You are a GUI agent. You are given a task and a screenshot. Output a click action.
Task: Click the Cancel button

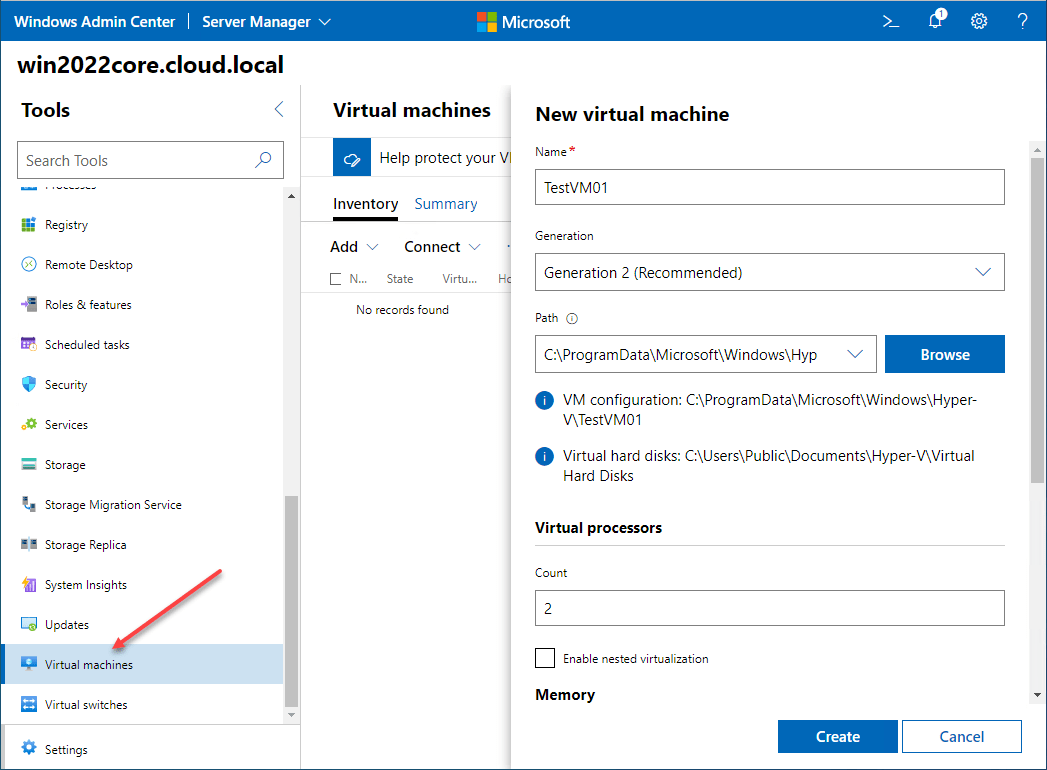click(x=962, y=736)
